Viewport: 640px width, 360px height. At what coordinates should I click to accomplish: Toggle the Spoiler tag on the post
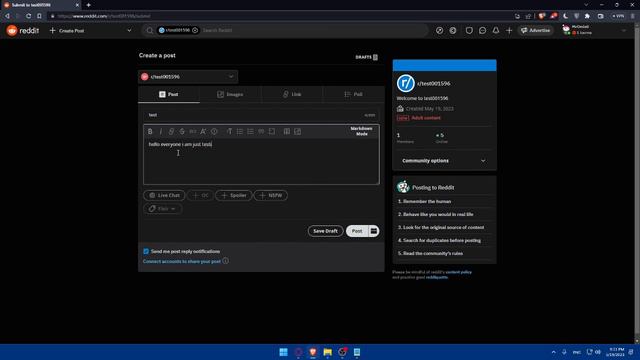[x=234, y=196]
